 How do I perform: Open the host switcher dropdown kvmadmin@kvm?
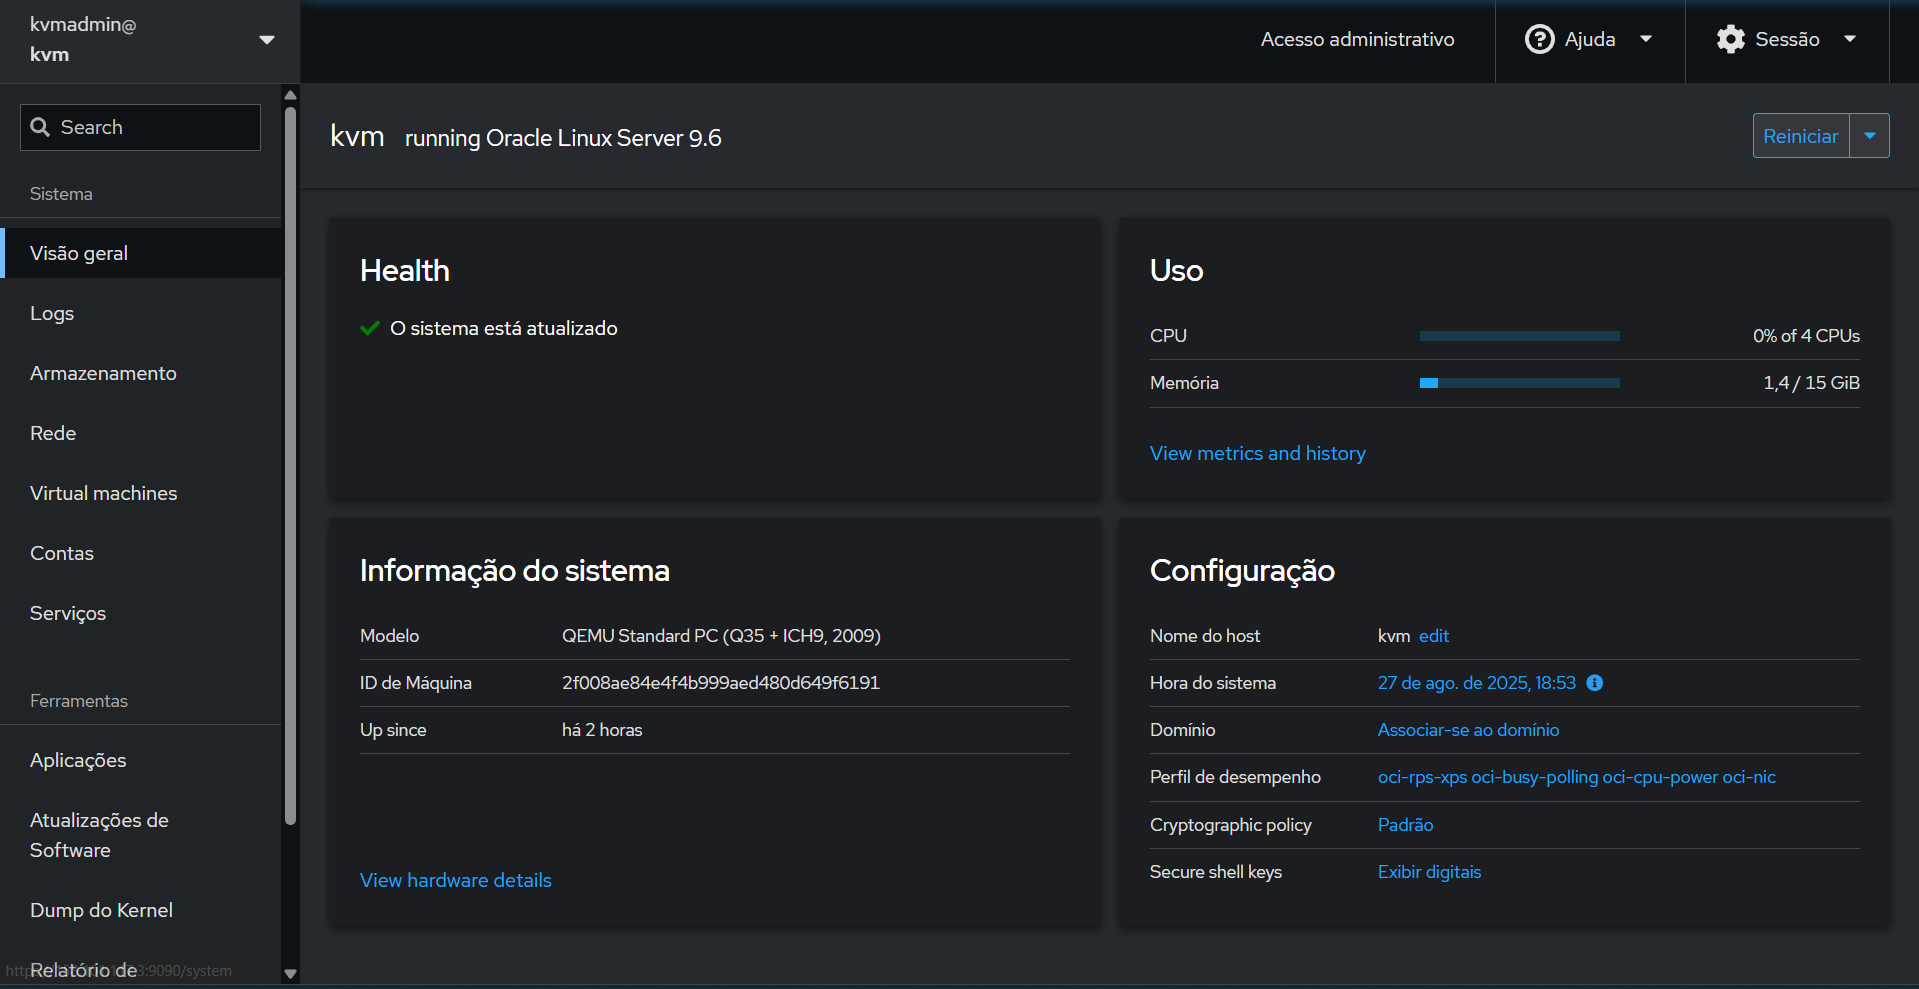[150, 40]
